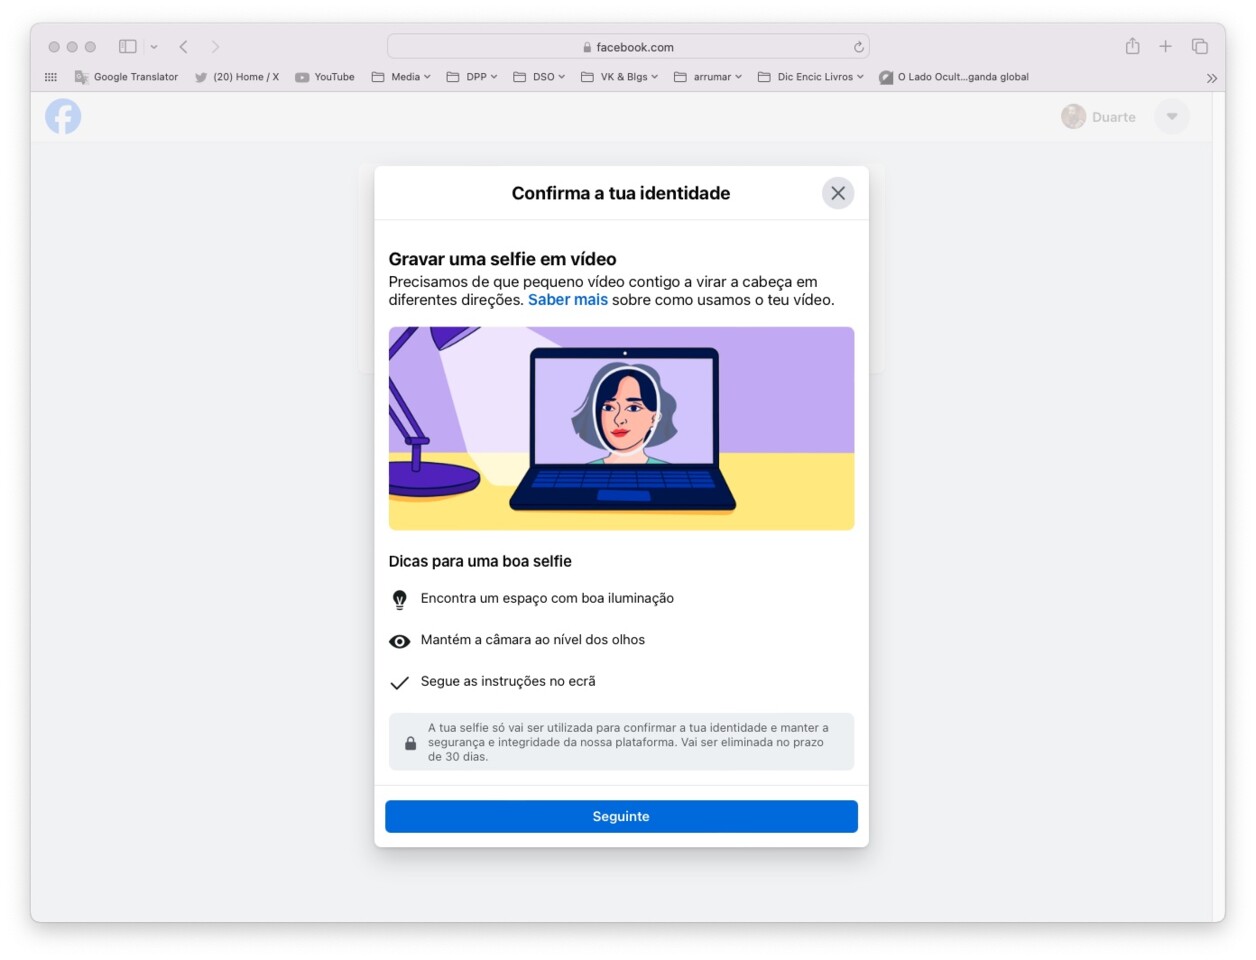Click the Duarte profile avatar
The height and width of the screenshot is (960, 1256).
[x=1072, y=116]
